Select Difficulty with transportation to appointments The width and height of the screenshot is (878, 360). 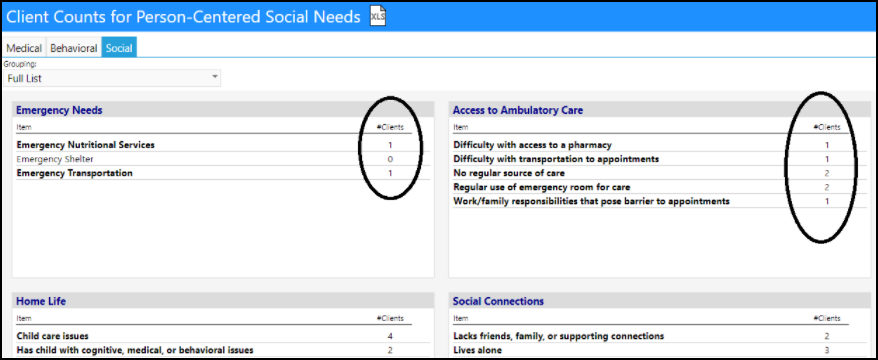[660, 159]
